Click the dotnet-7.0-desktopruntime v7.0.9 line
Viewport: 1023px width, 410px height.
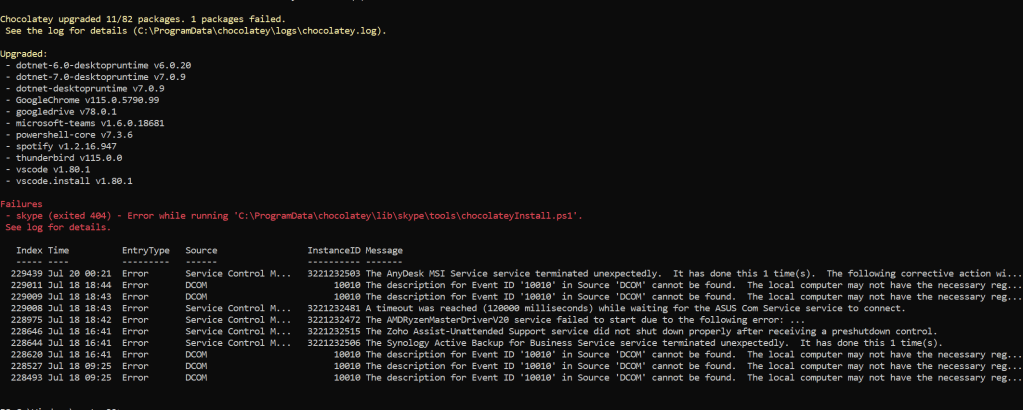tap(95, 77)
